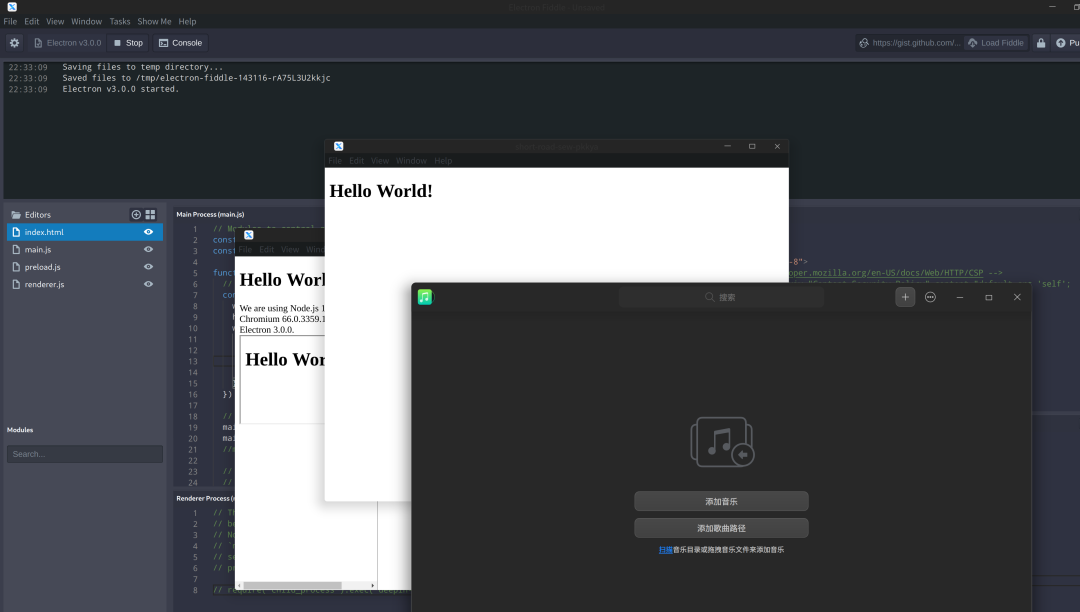Click the Hello World! heading in front window
This screenshot has height=612, width=1080.
(381, 191)
